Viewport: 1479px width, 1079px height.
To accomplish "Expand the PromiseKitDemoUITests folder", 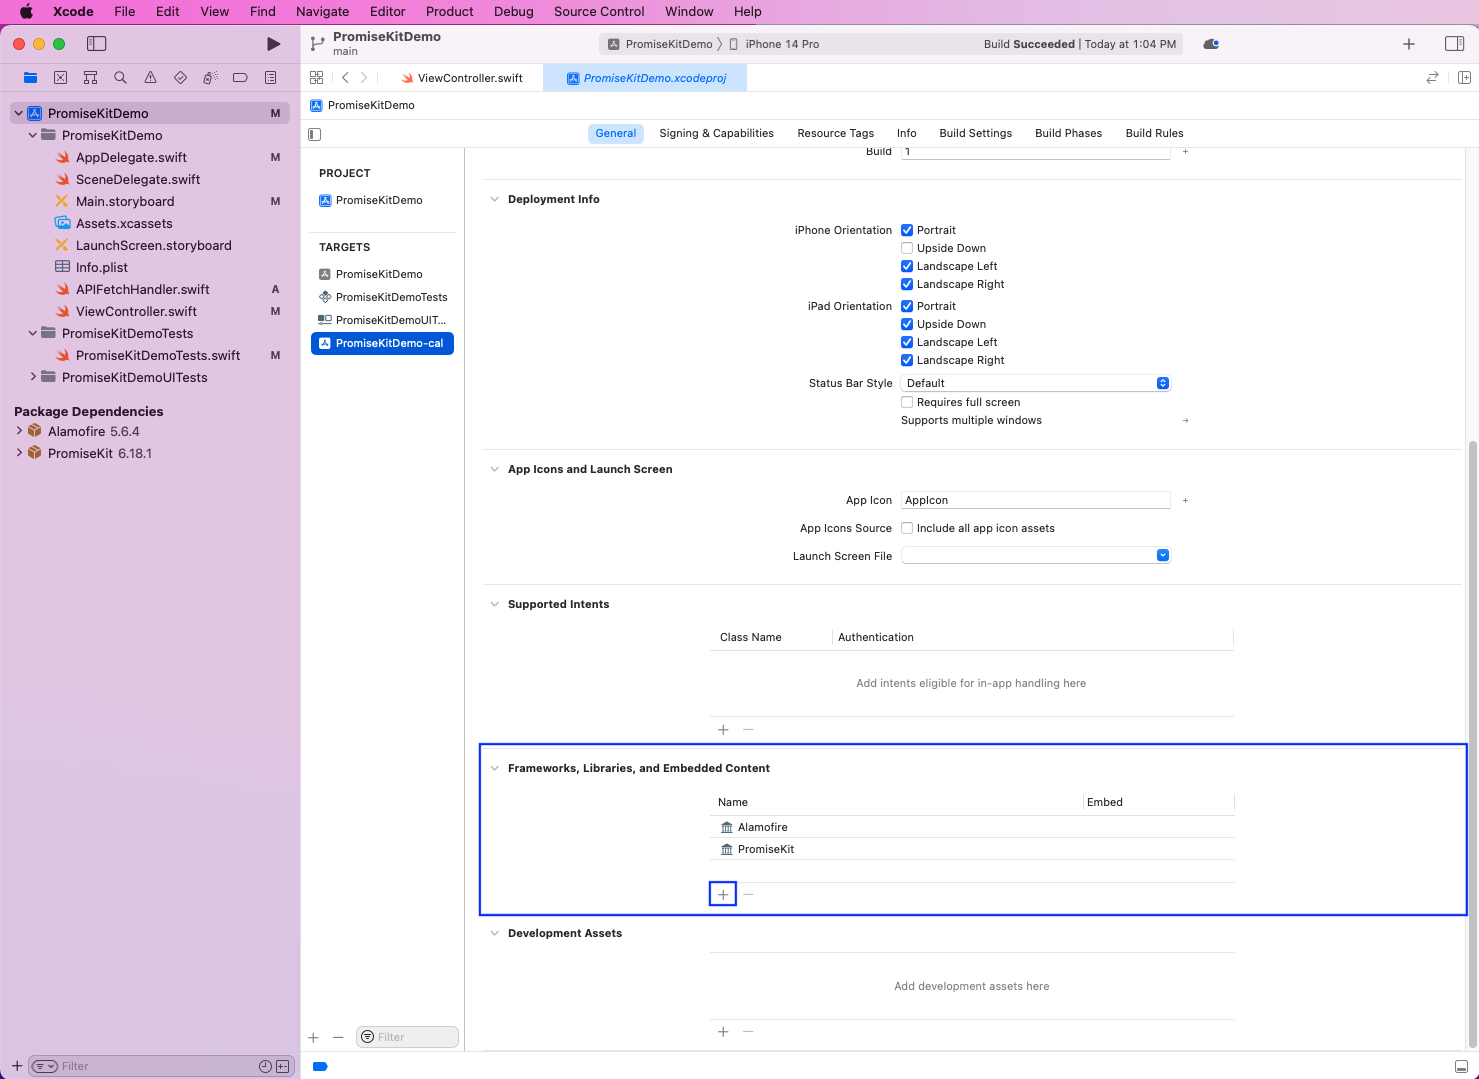I will [x=33, y=377].
